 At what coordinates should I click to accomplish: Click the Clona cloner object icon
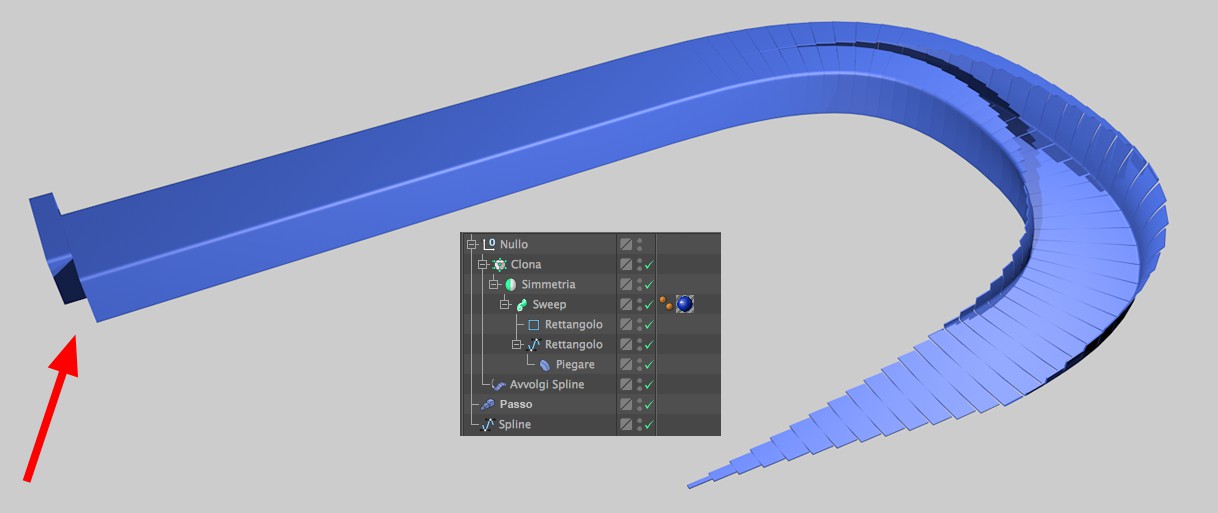pos(499,264)
